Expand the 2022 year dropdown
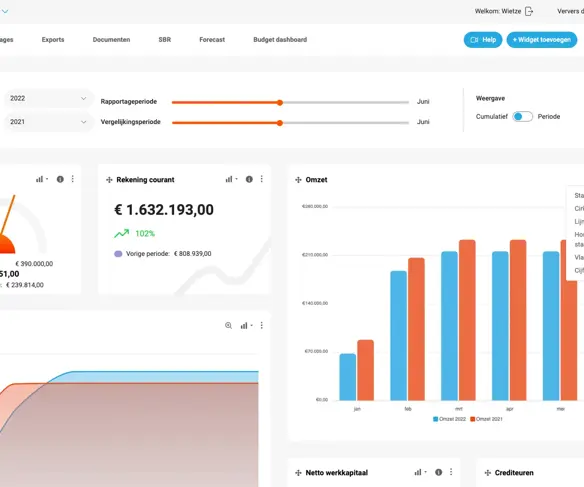 tap(48, 98)
